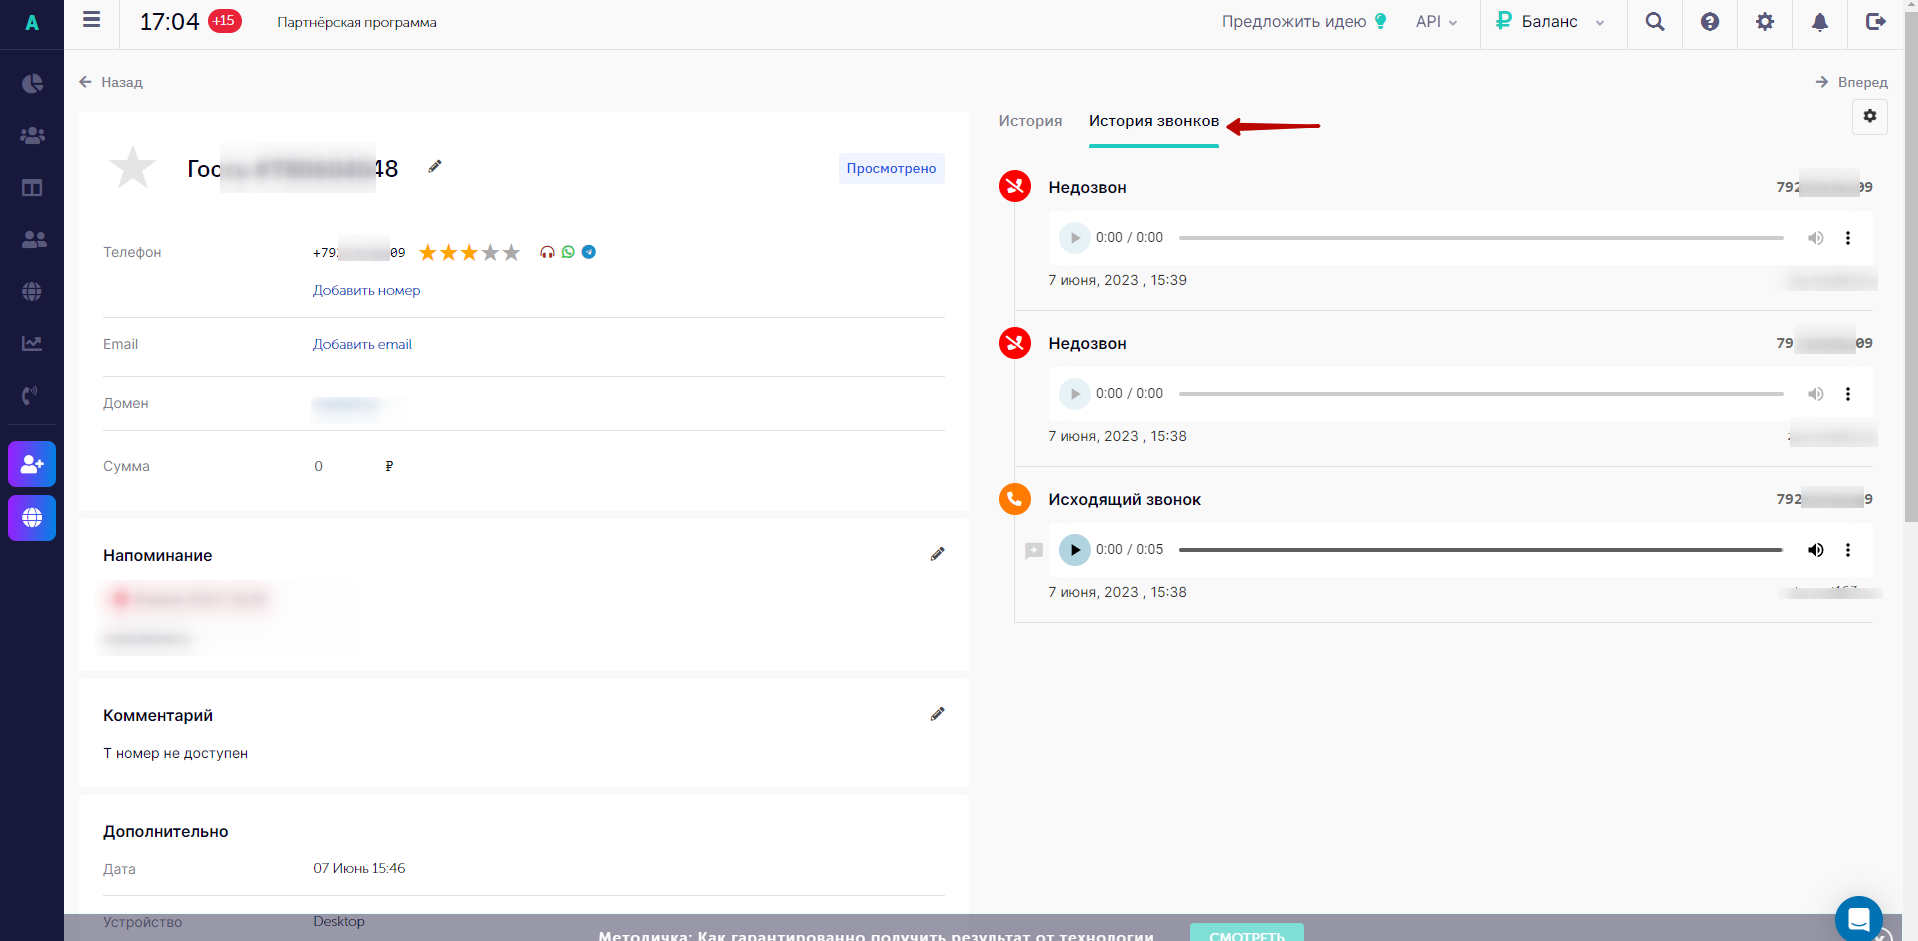Expand the API dropdown

click(1437, 21)
